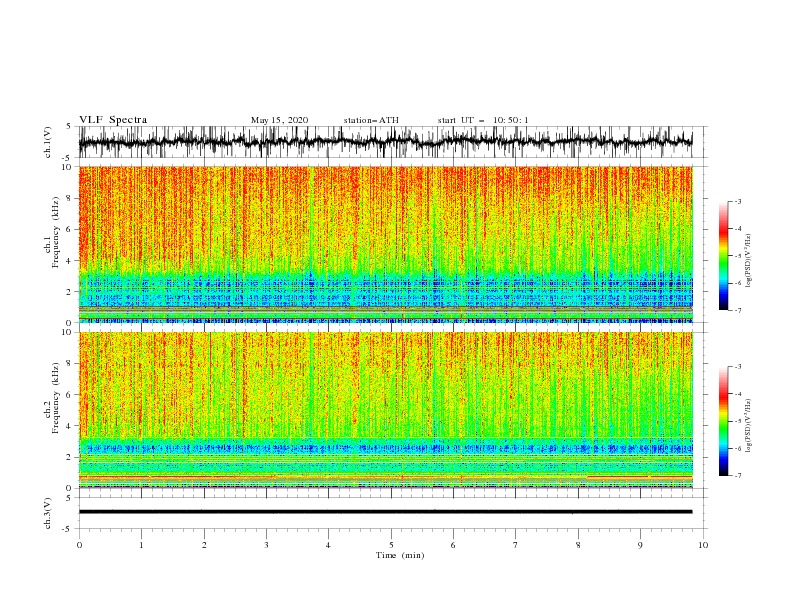Screen dimensions: 792x612
Task: Click the time axis tick label "10"
Action: [x=703, y=545]
